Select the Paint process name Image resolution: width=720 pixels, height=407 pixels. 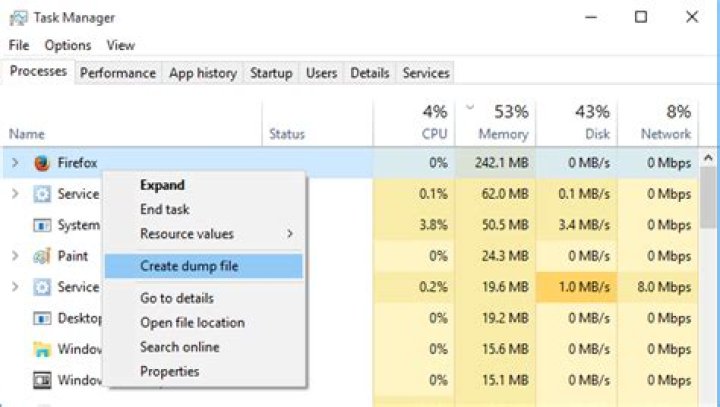[73, 256]
